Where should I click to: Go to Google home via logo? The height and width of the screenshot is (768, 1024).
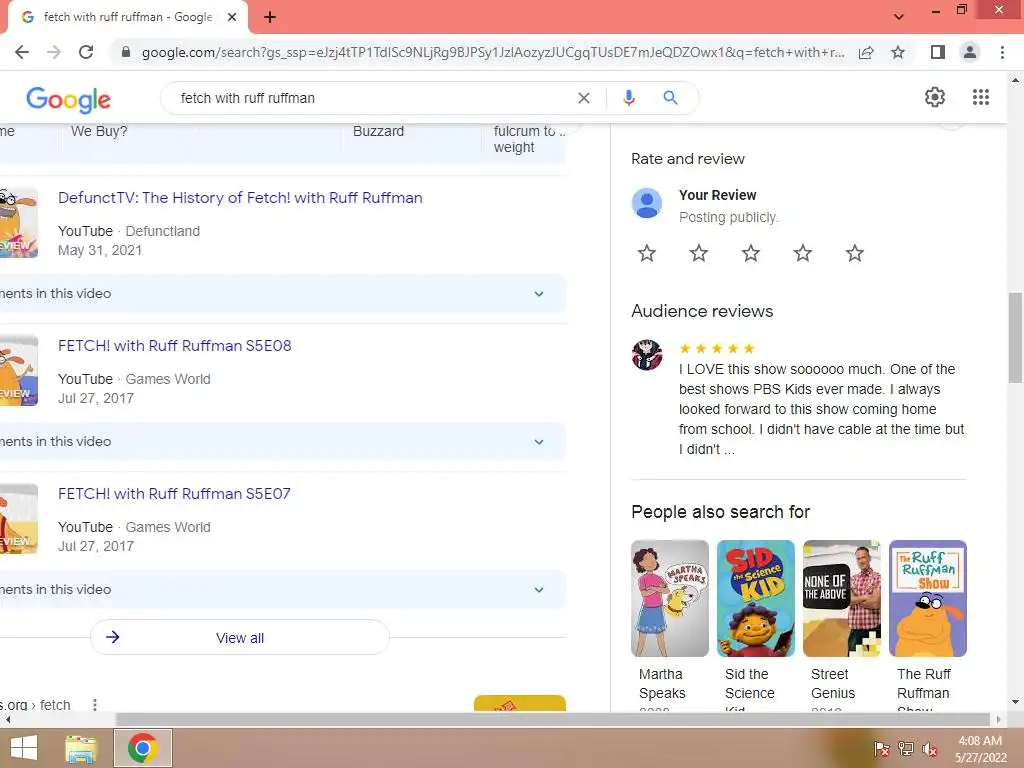[x=69, y=99]
